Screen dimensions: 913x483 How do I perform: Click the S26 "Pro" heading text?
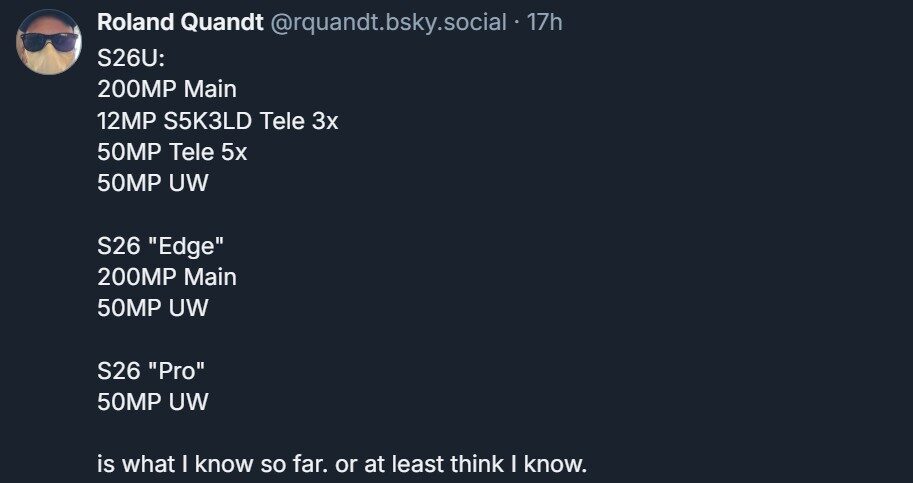pyautogui.click(x=151, y=370)
